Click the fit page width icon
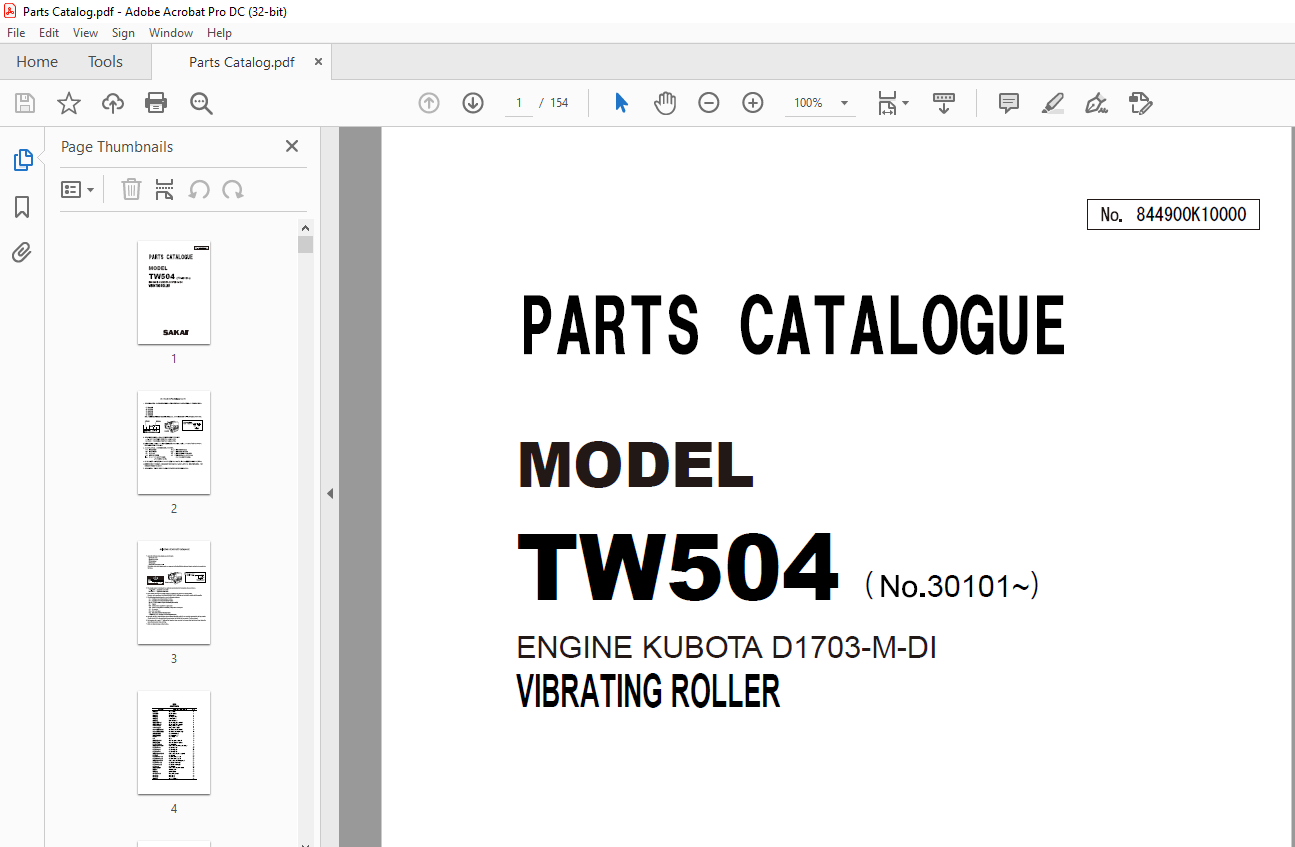The width and height of the screenshot is (1295, 847). click(888, 103)
